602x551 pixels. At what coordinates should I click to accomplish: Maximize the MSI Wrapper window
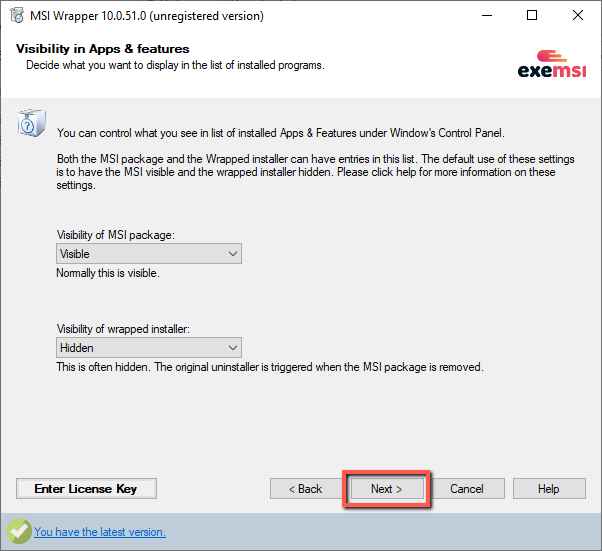pos(532,15)
